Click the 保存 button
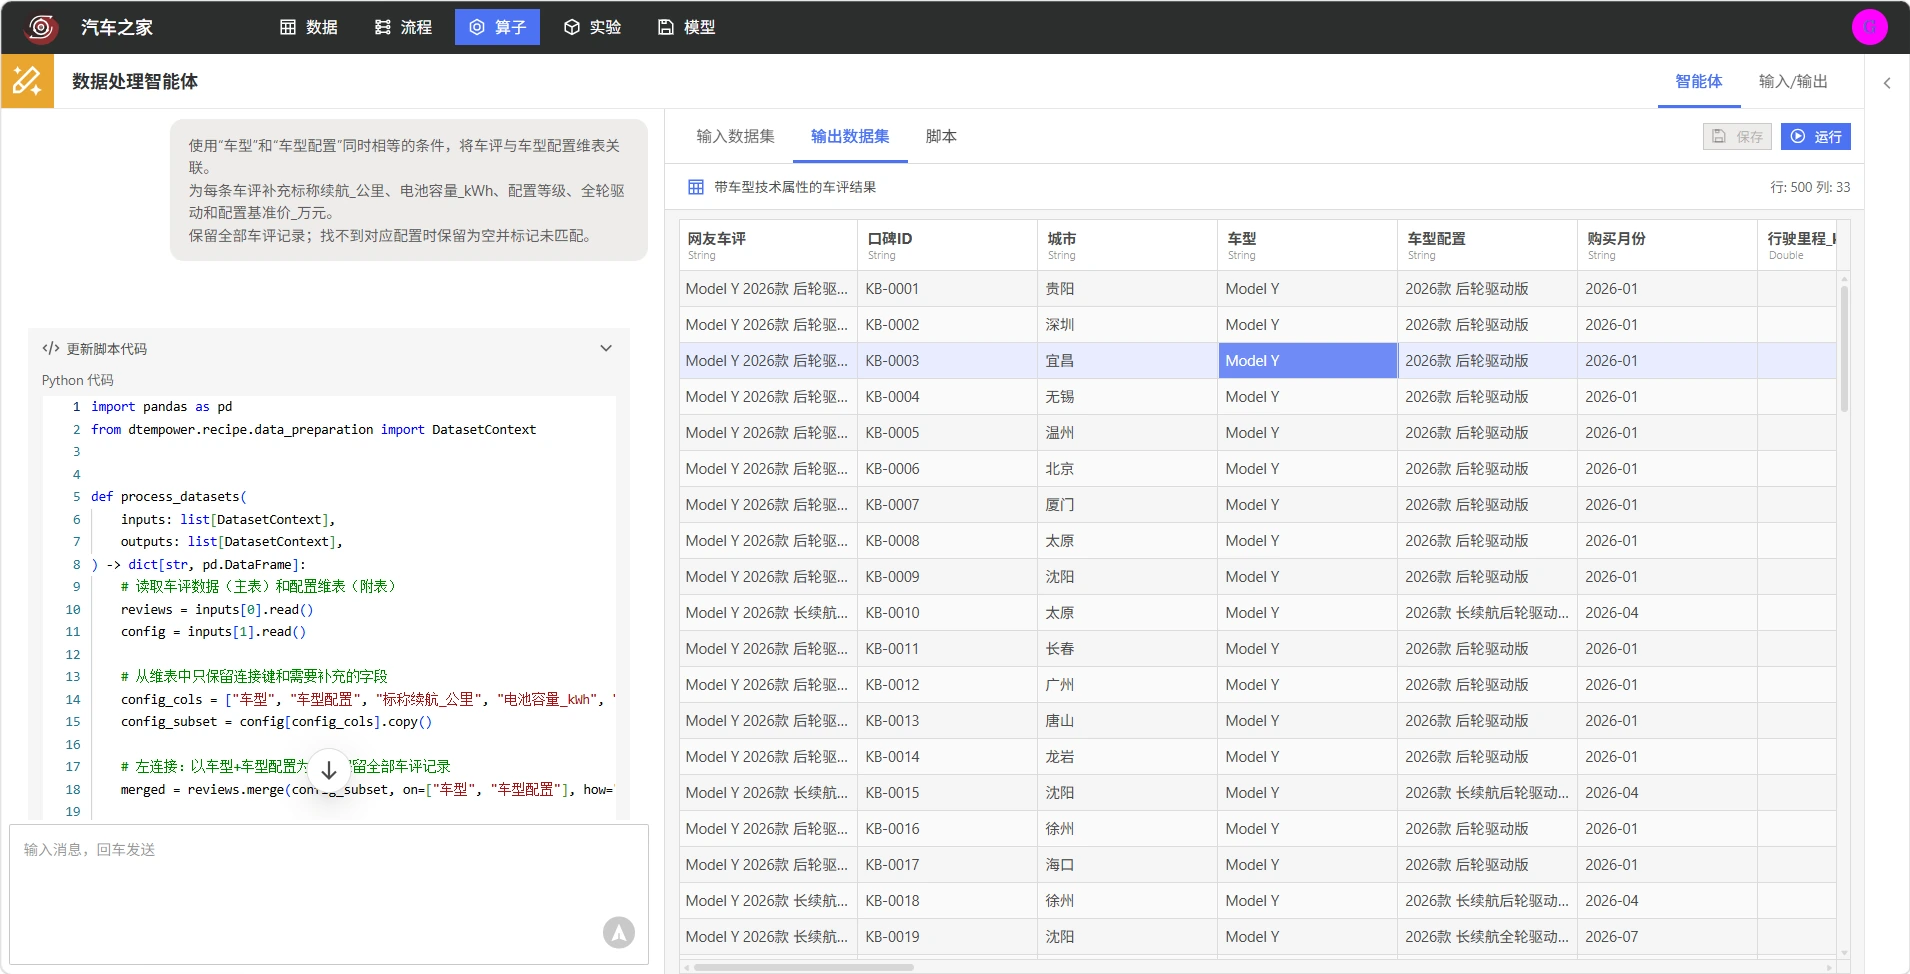Image resolution: width=1910 pixels, height=974 pixels. pyautogui.click(x=1737, y=136)
